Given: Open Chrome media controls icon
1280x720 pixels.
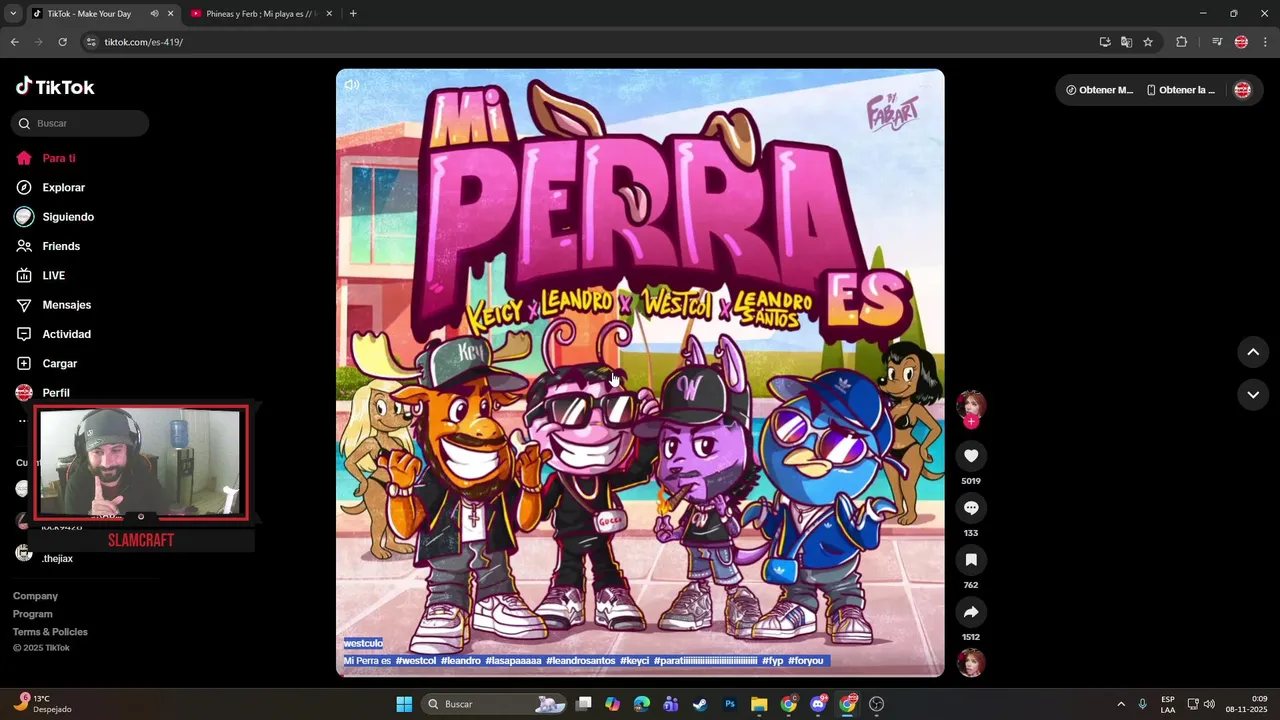Looking at the screenshot, I should [1217, 42].
